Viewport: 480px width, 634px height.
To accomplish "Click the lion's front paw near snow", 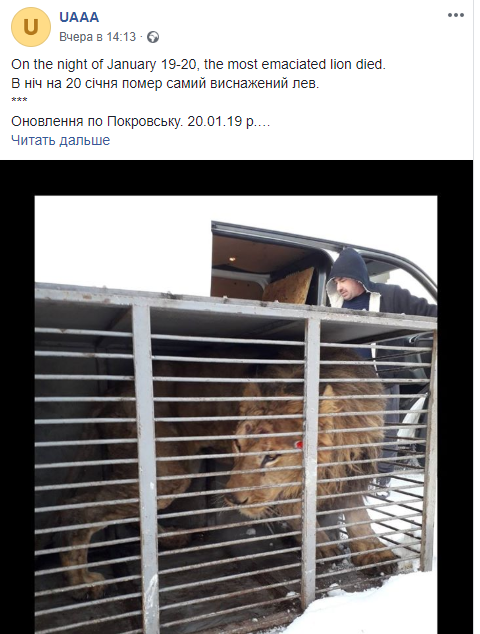I will [x=374, y=558].
